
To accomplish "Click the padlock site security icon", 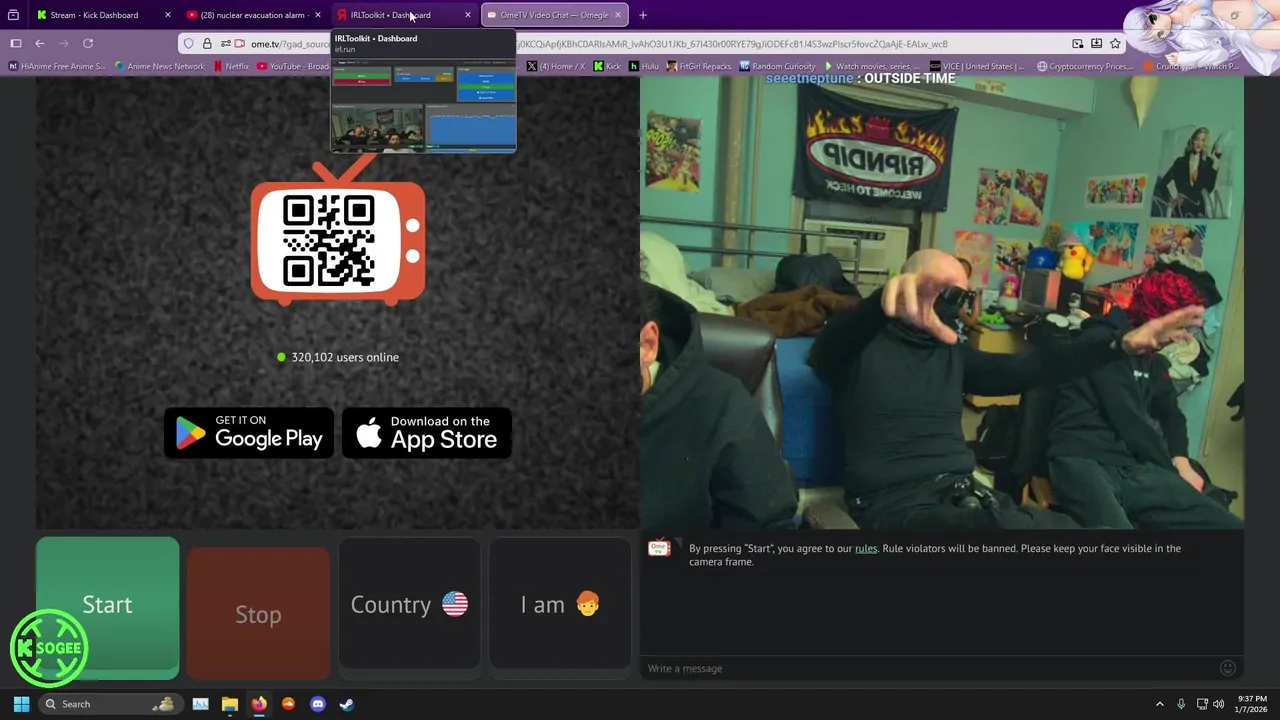I will pyautogui.click(x=207, y=44).
